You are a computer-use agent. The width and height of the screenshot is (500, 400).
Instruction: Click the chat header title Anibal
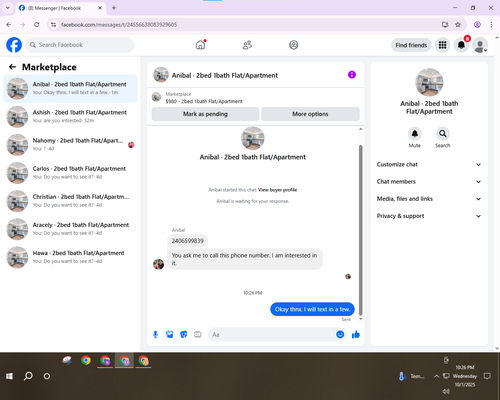tap(225, 75)
